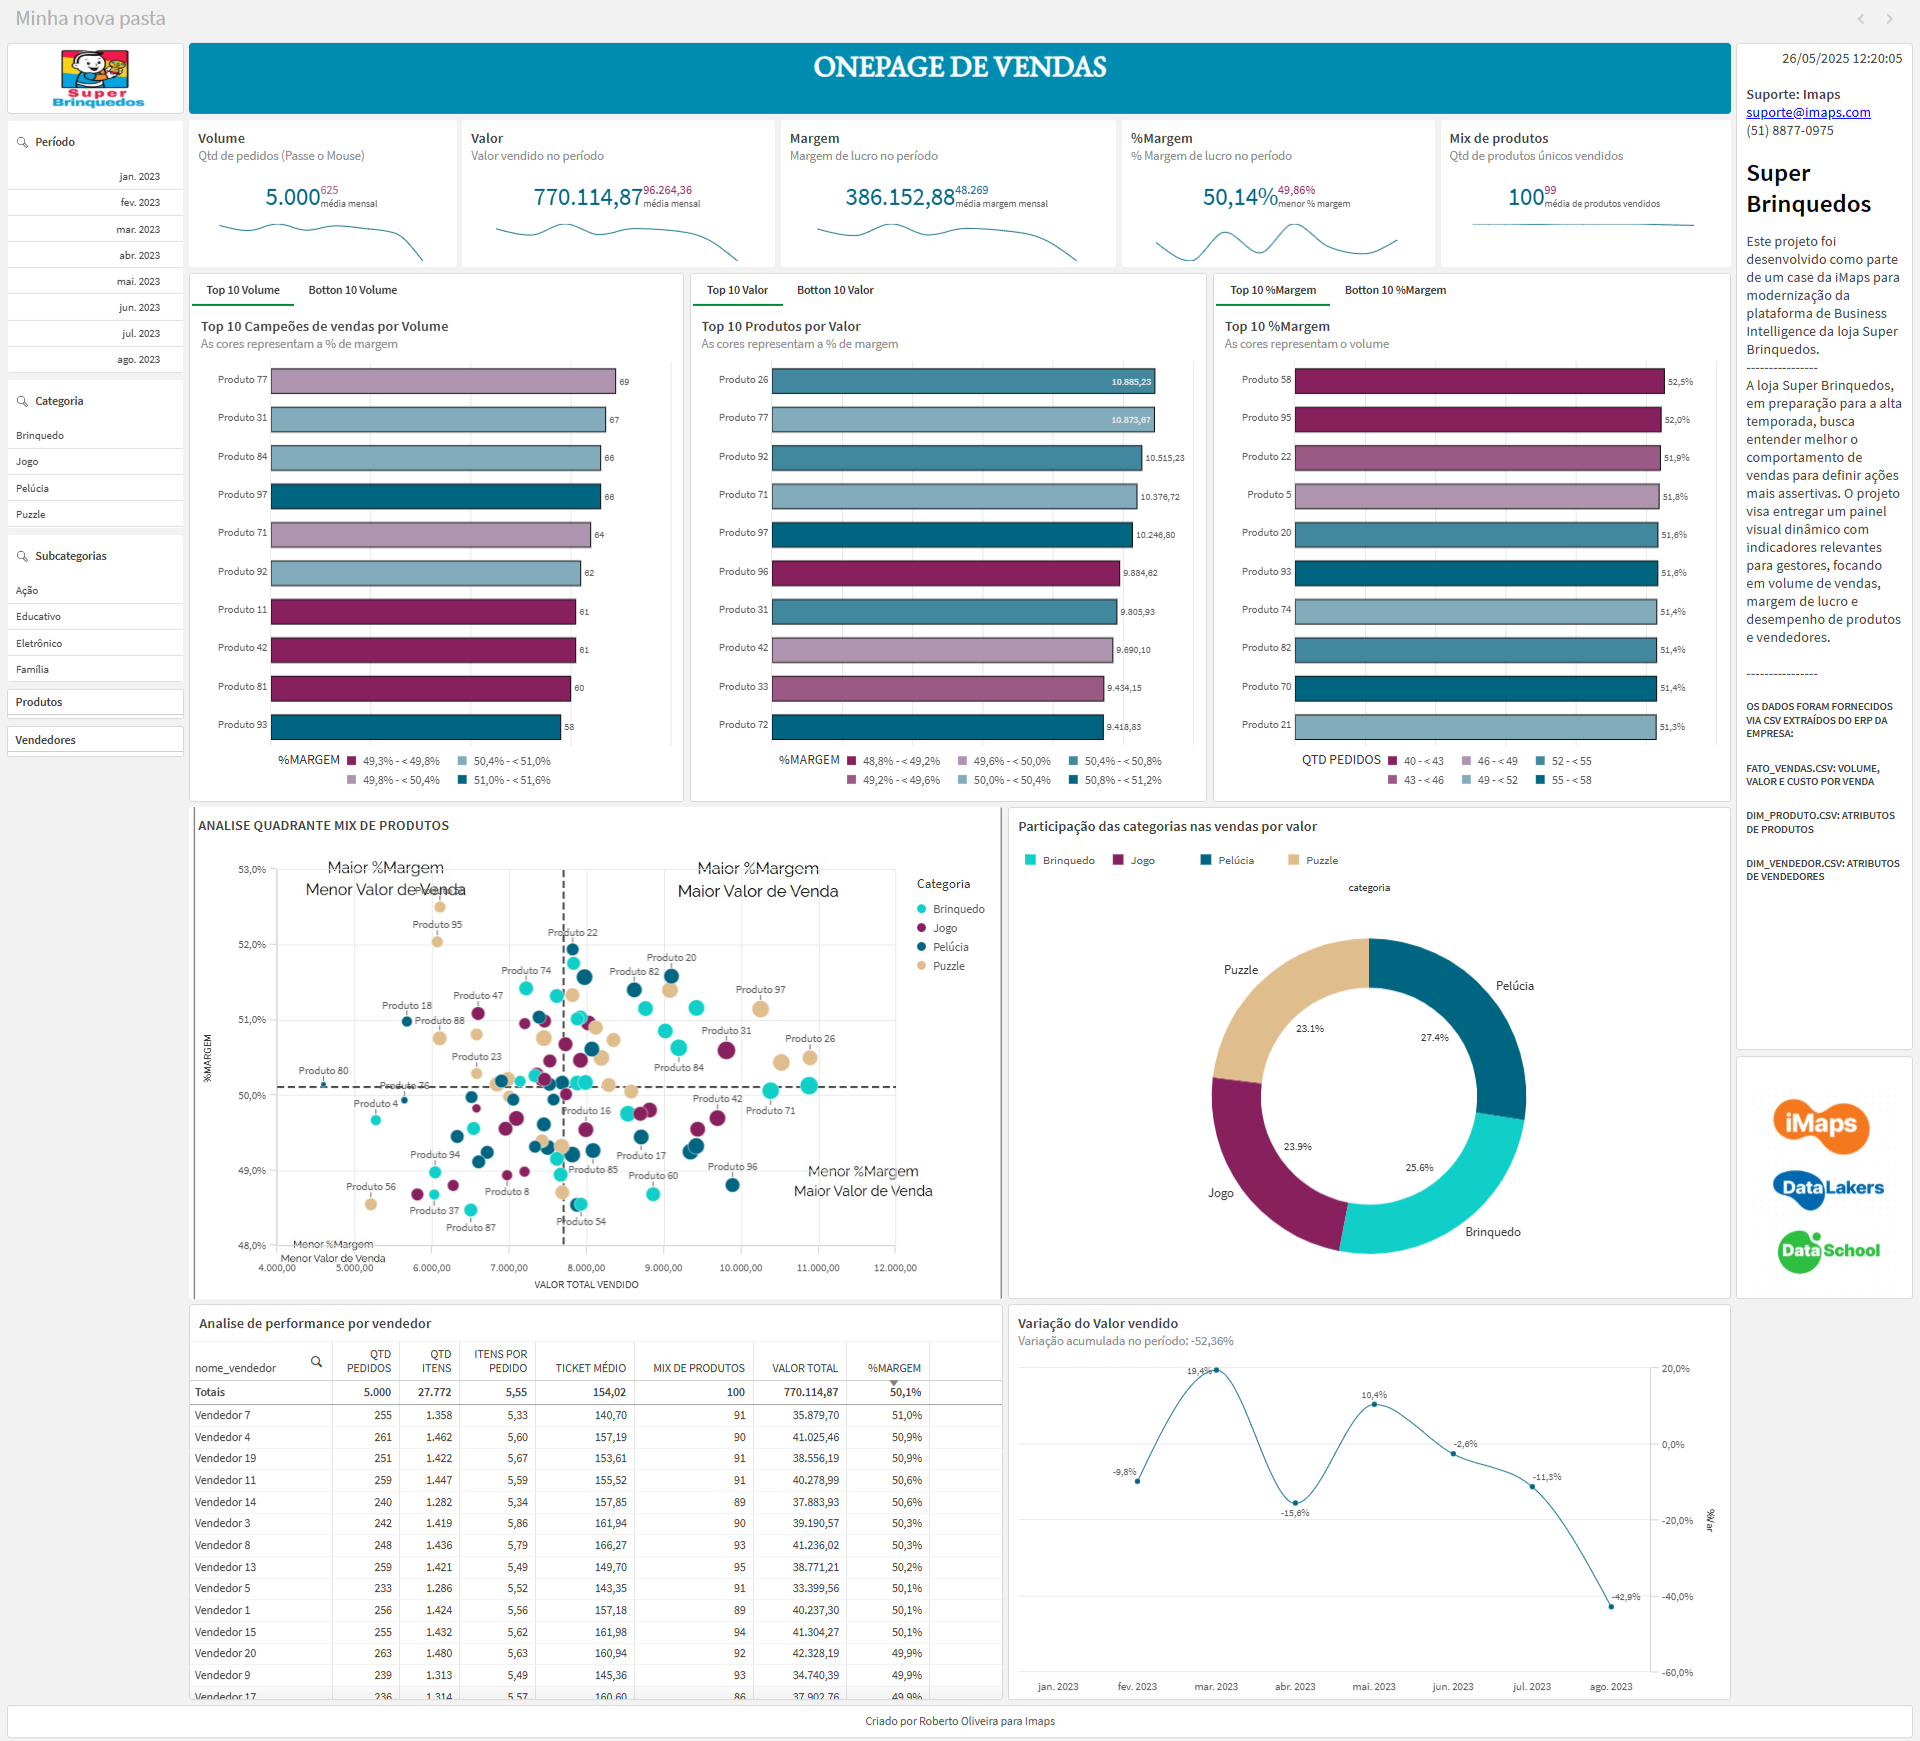Show the Botton 10 %Margem tab
Viewport: 1920px width, 1741px height.
1395,290
